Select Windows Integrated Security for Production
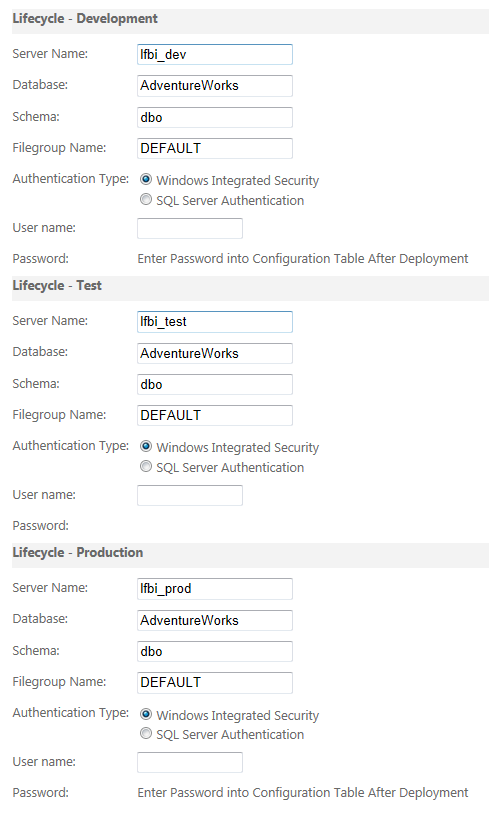Screen dimensions: 489x814 pyautogui.click(x=146, y=714)
